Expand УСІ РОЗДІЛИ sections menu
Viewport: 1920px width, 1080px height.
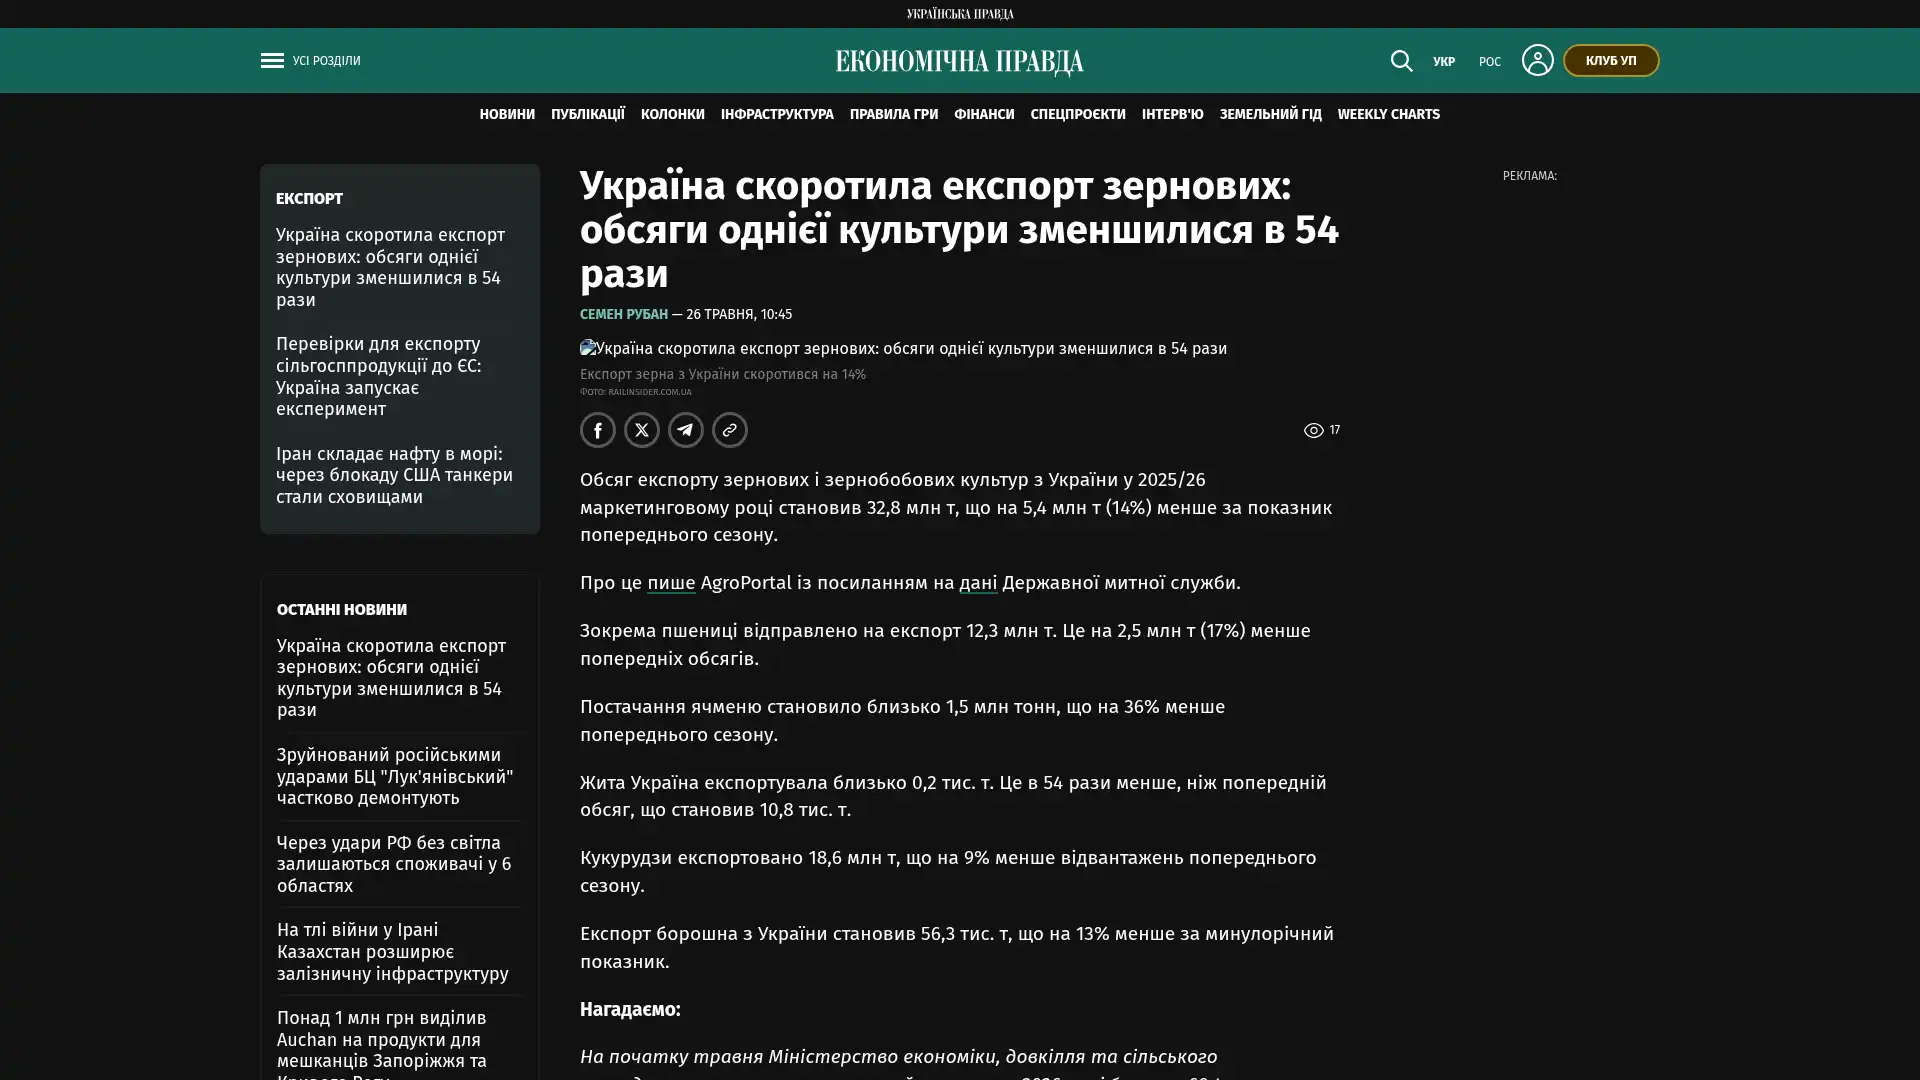coord(326,61)
